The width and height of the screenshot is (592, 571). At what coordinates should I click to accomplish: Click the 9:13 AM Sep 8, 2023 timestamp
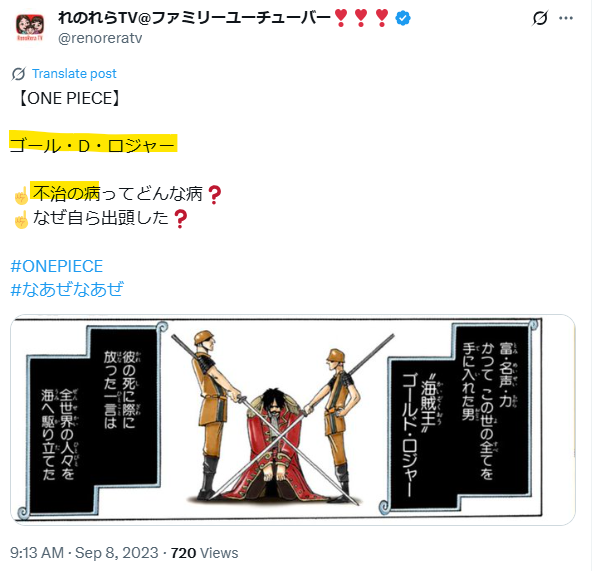84,553
